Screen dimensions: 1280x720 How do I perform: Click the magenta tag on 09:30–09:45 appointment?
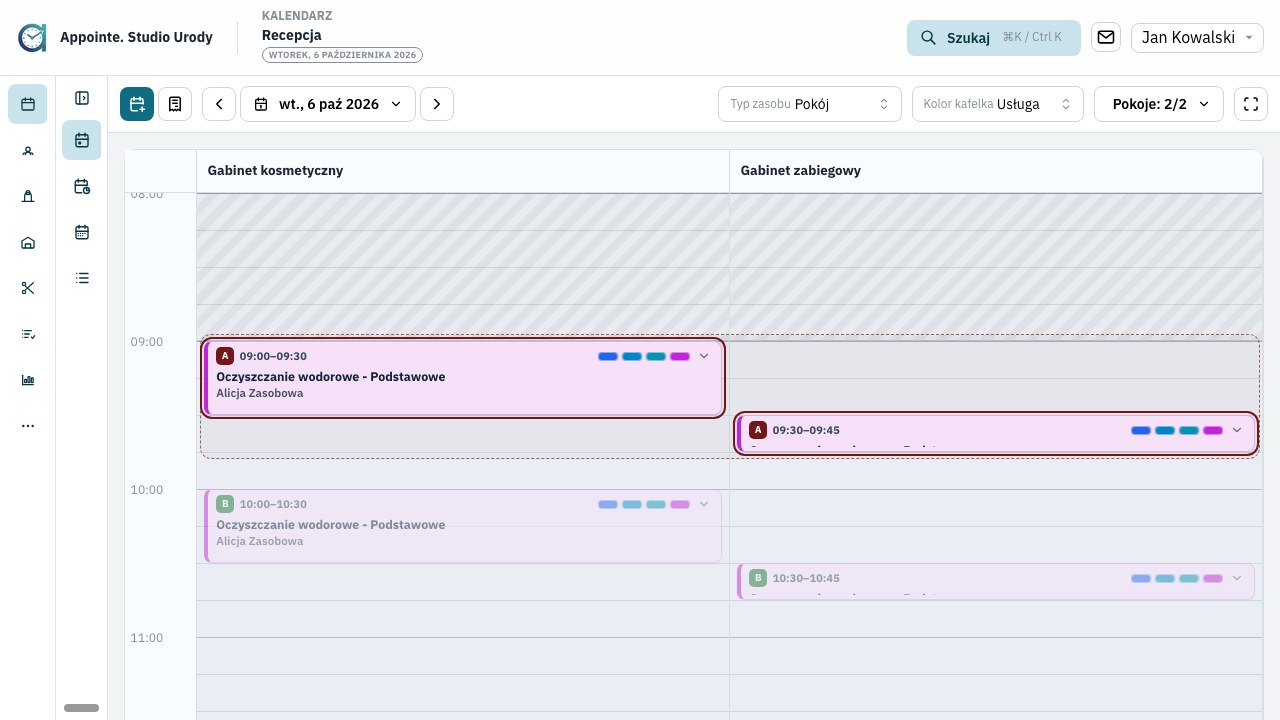(x=1213, y=430)
